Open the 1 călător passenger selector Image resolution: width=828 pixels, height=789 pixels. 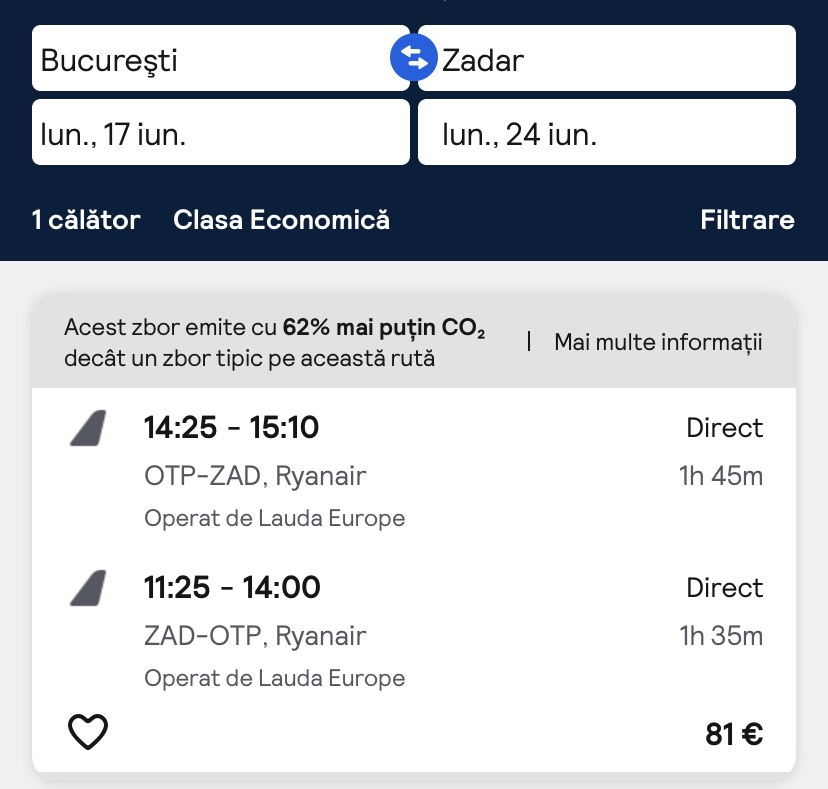click(x=86, y=220)
